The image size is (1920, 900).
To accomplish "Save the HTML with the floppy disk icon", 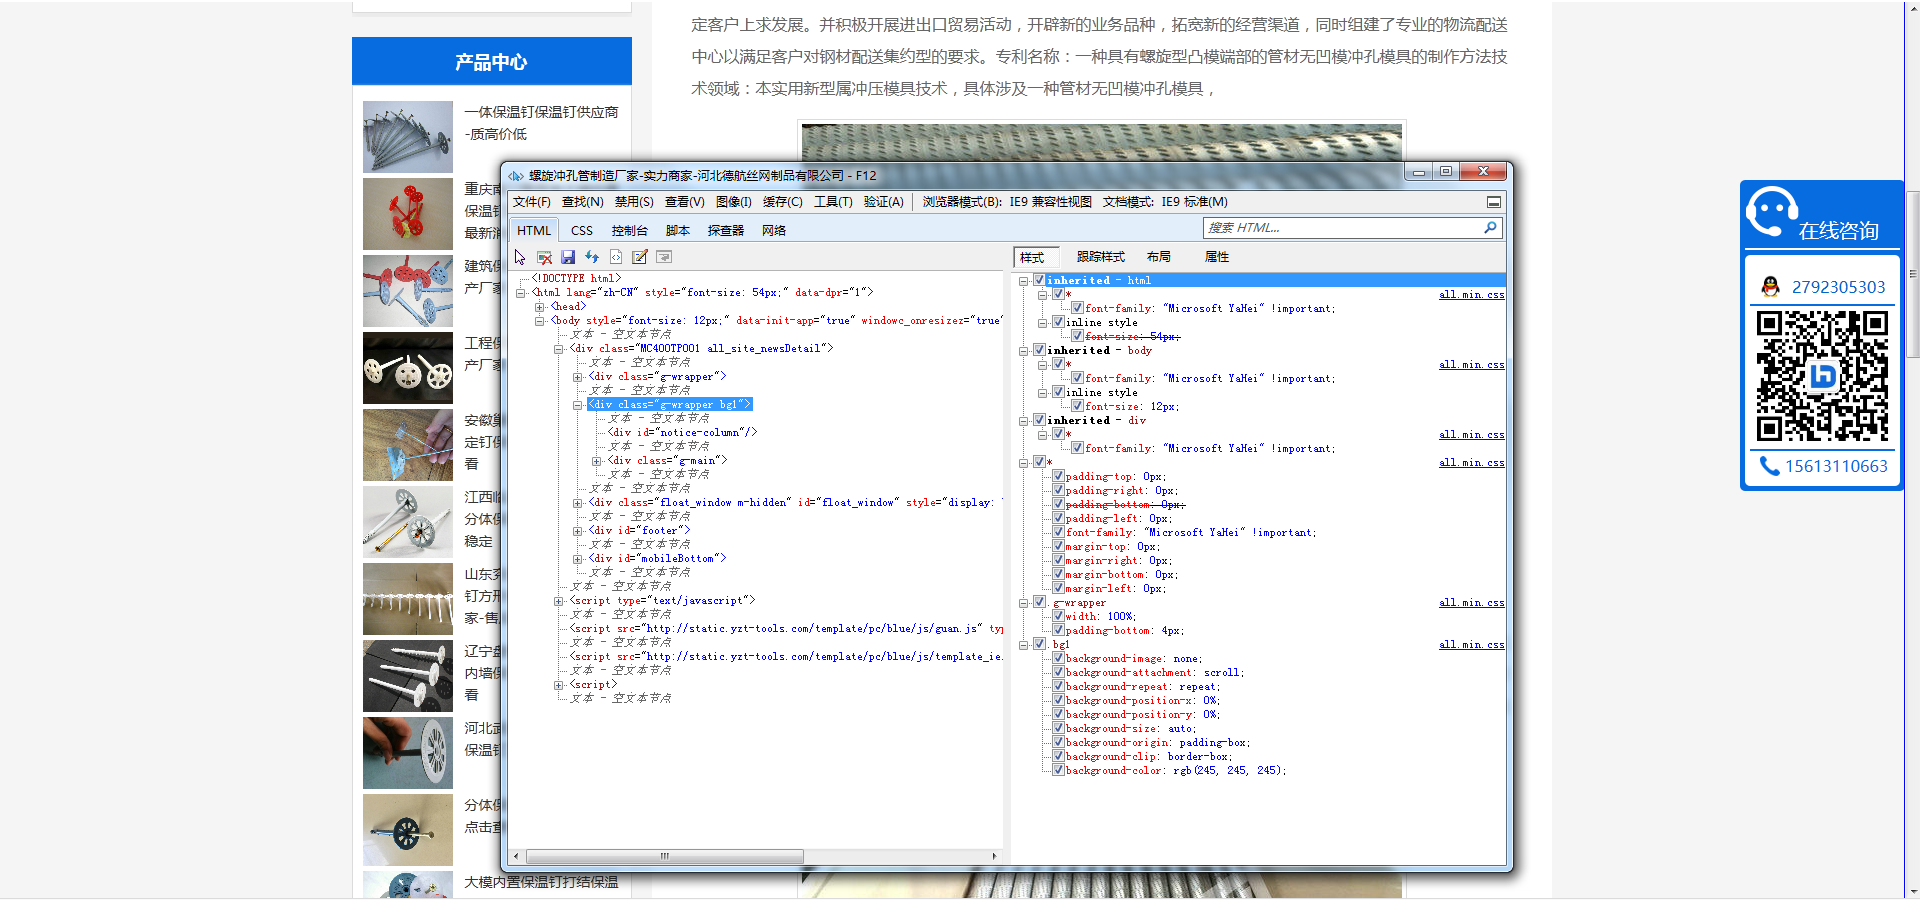I will pos(568,257).
